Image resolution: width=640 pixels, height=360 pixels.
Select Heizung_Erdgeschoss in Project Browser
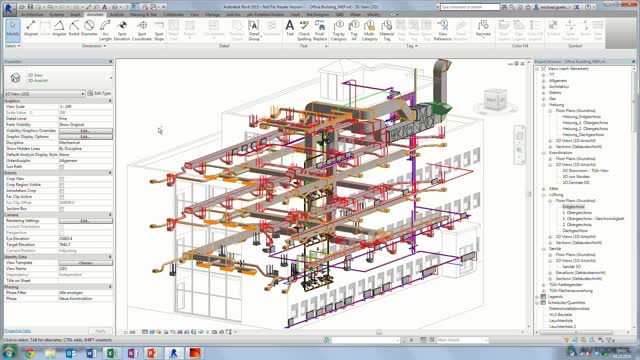point(582,117)
